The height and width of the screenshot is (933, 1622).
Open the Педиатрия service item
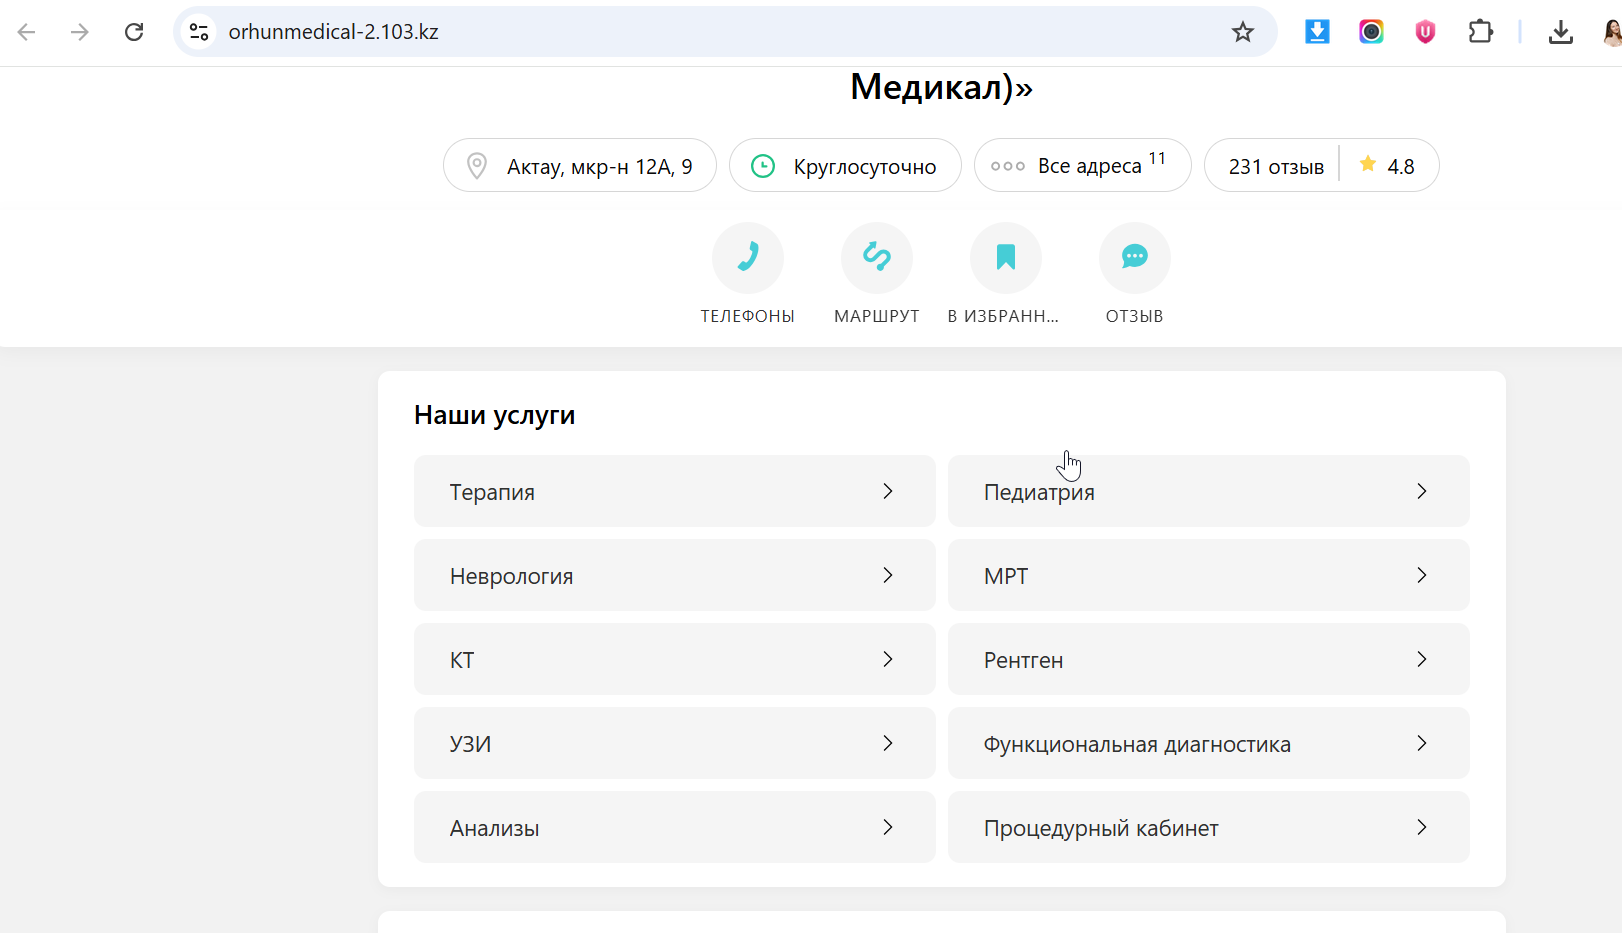tap(1207, 491)
